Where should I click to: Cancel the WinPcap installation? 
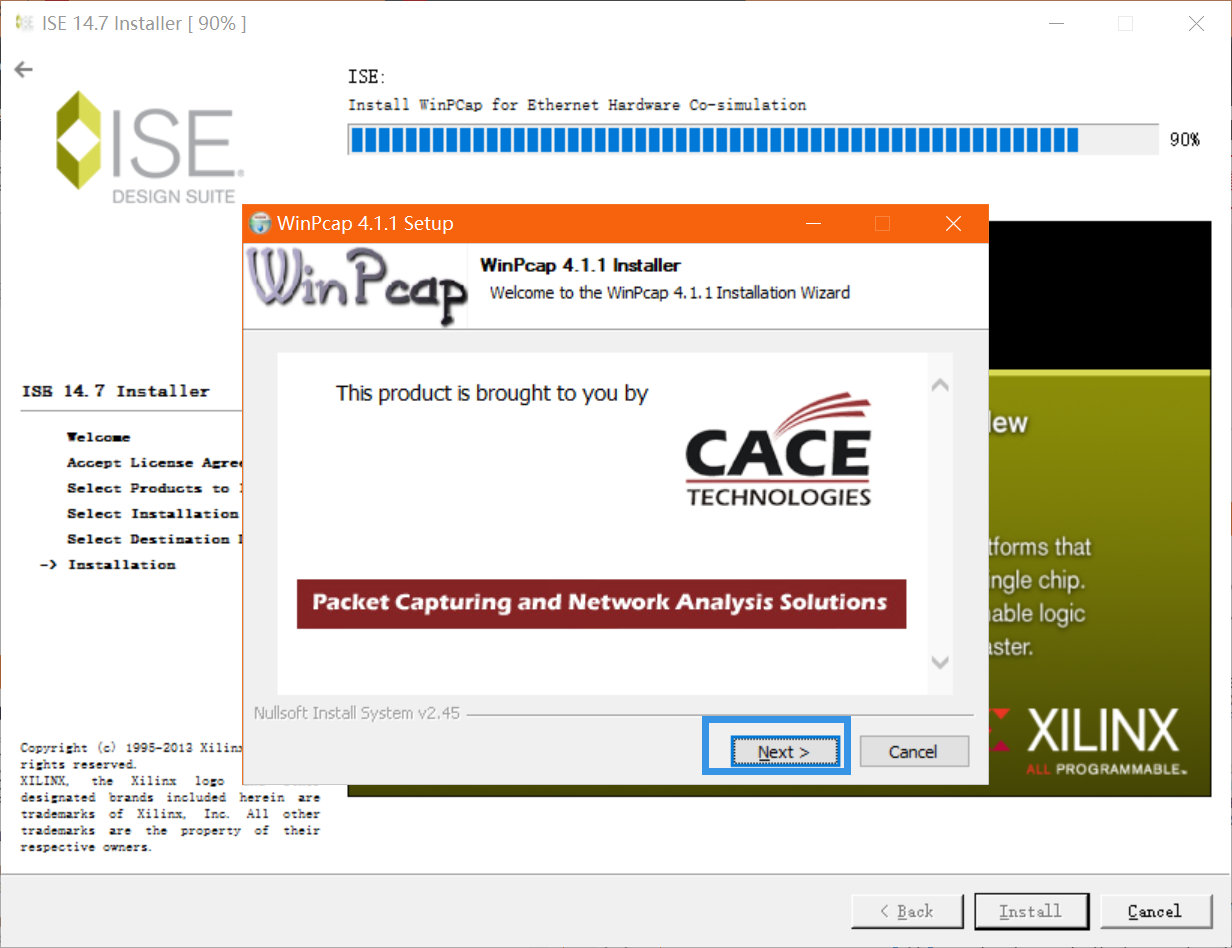(914, 751)
